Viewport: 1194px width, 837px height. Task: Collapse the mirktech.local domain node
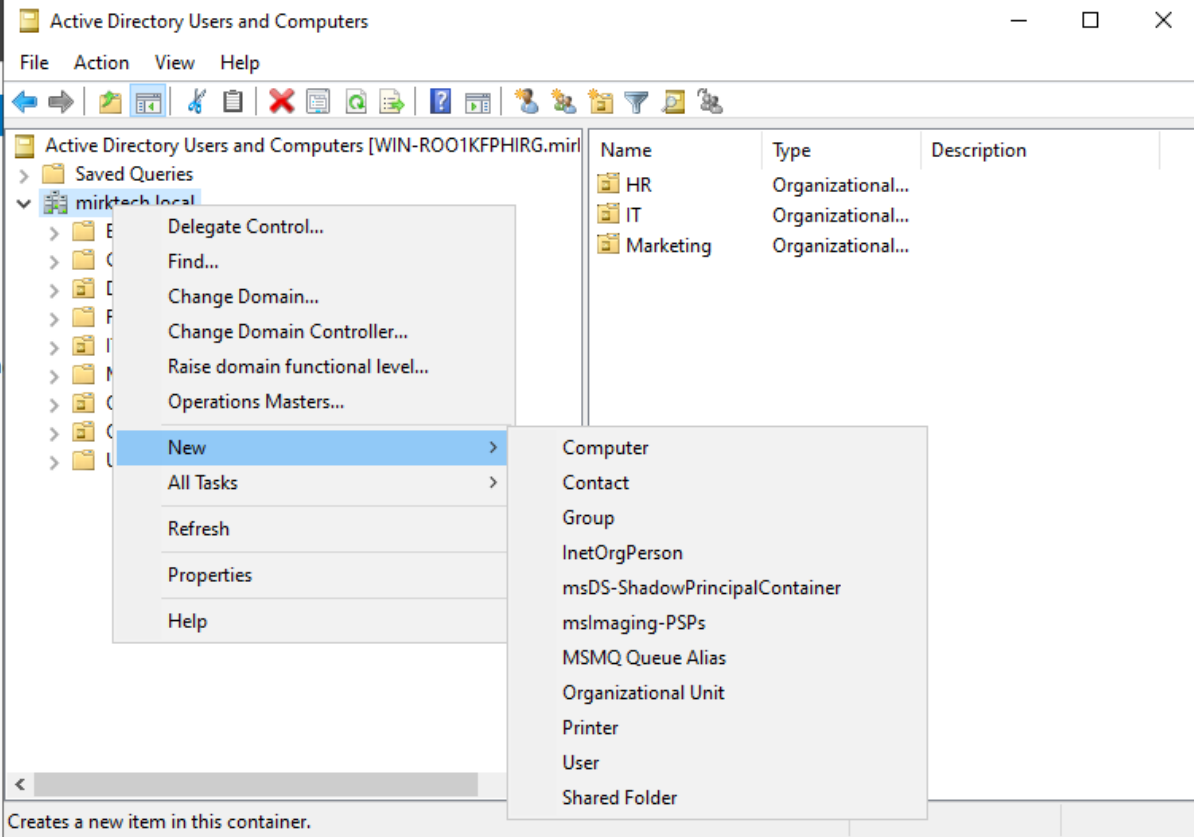pos(24,204)
